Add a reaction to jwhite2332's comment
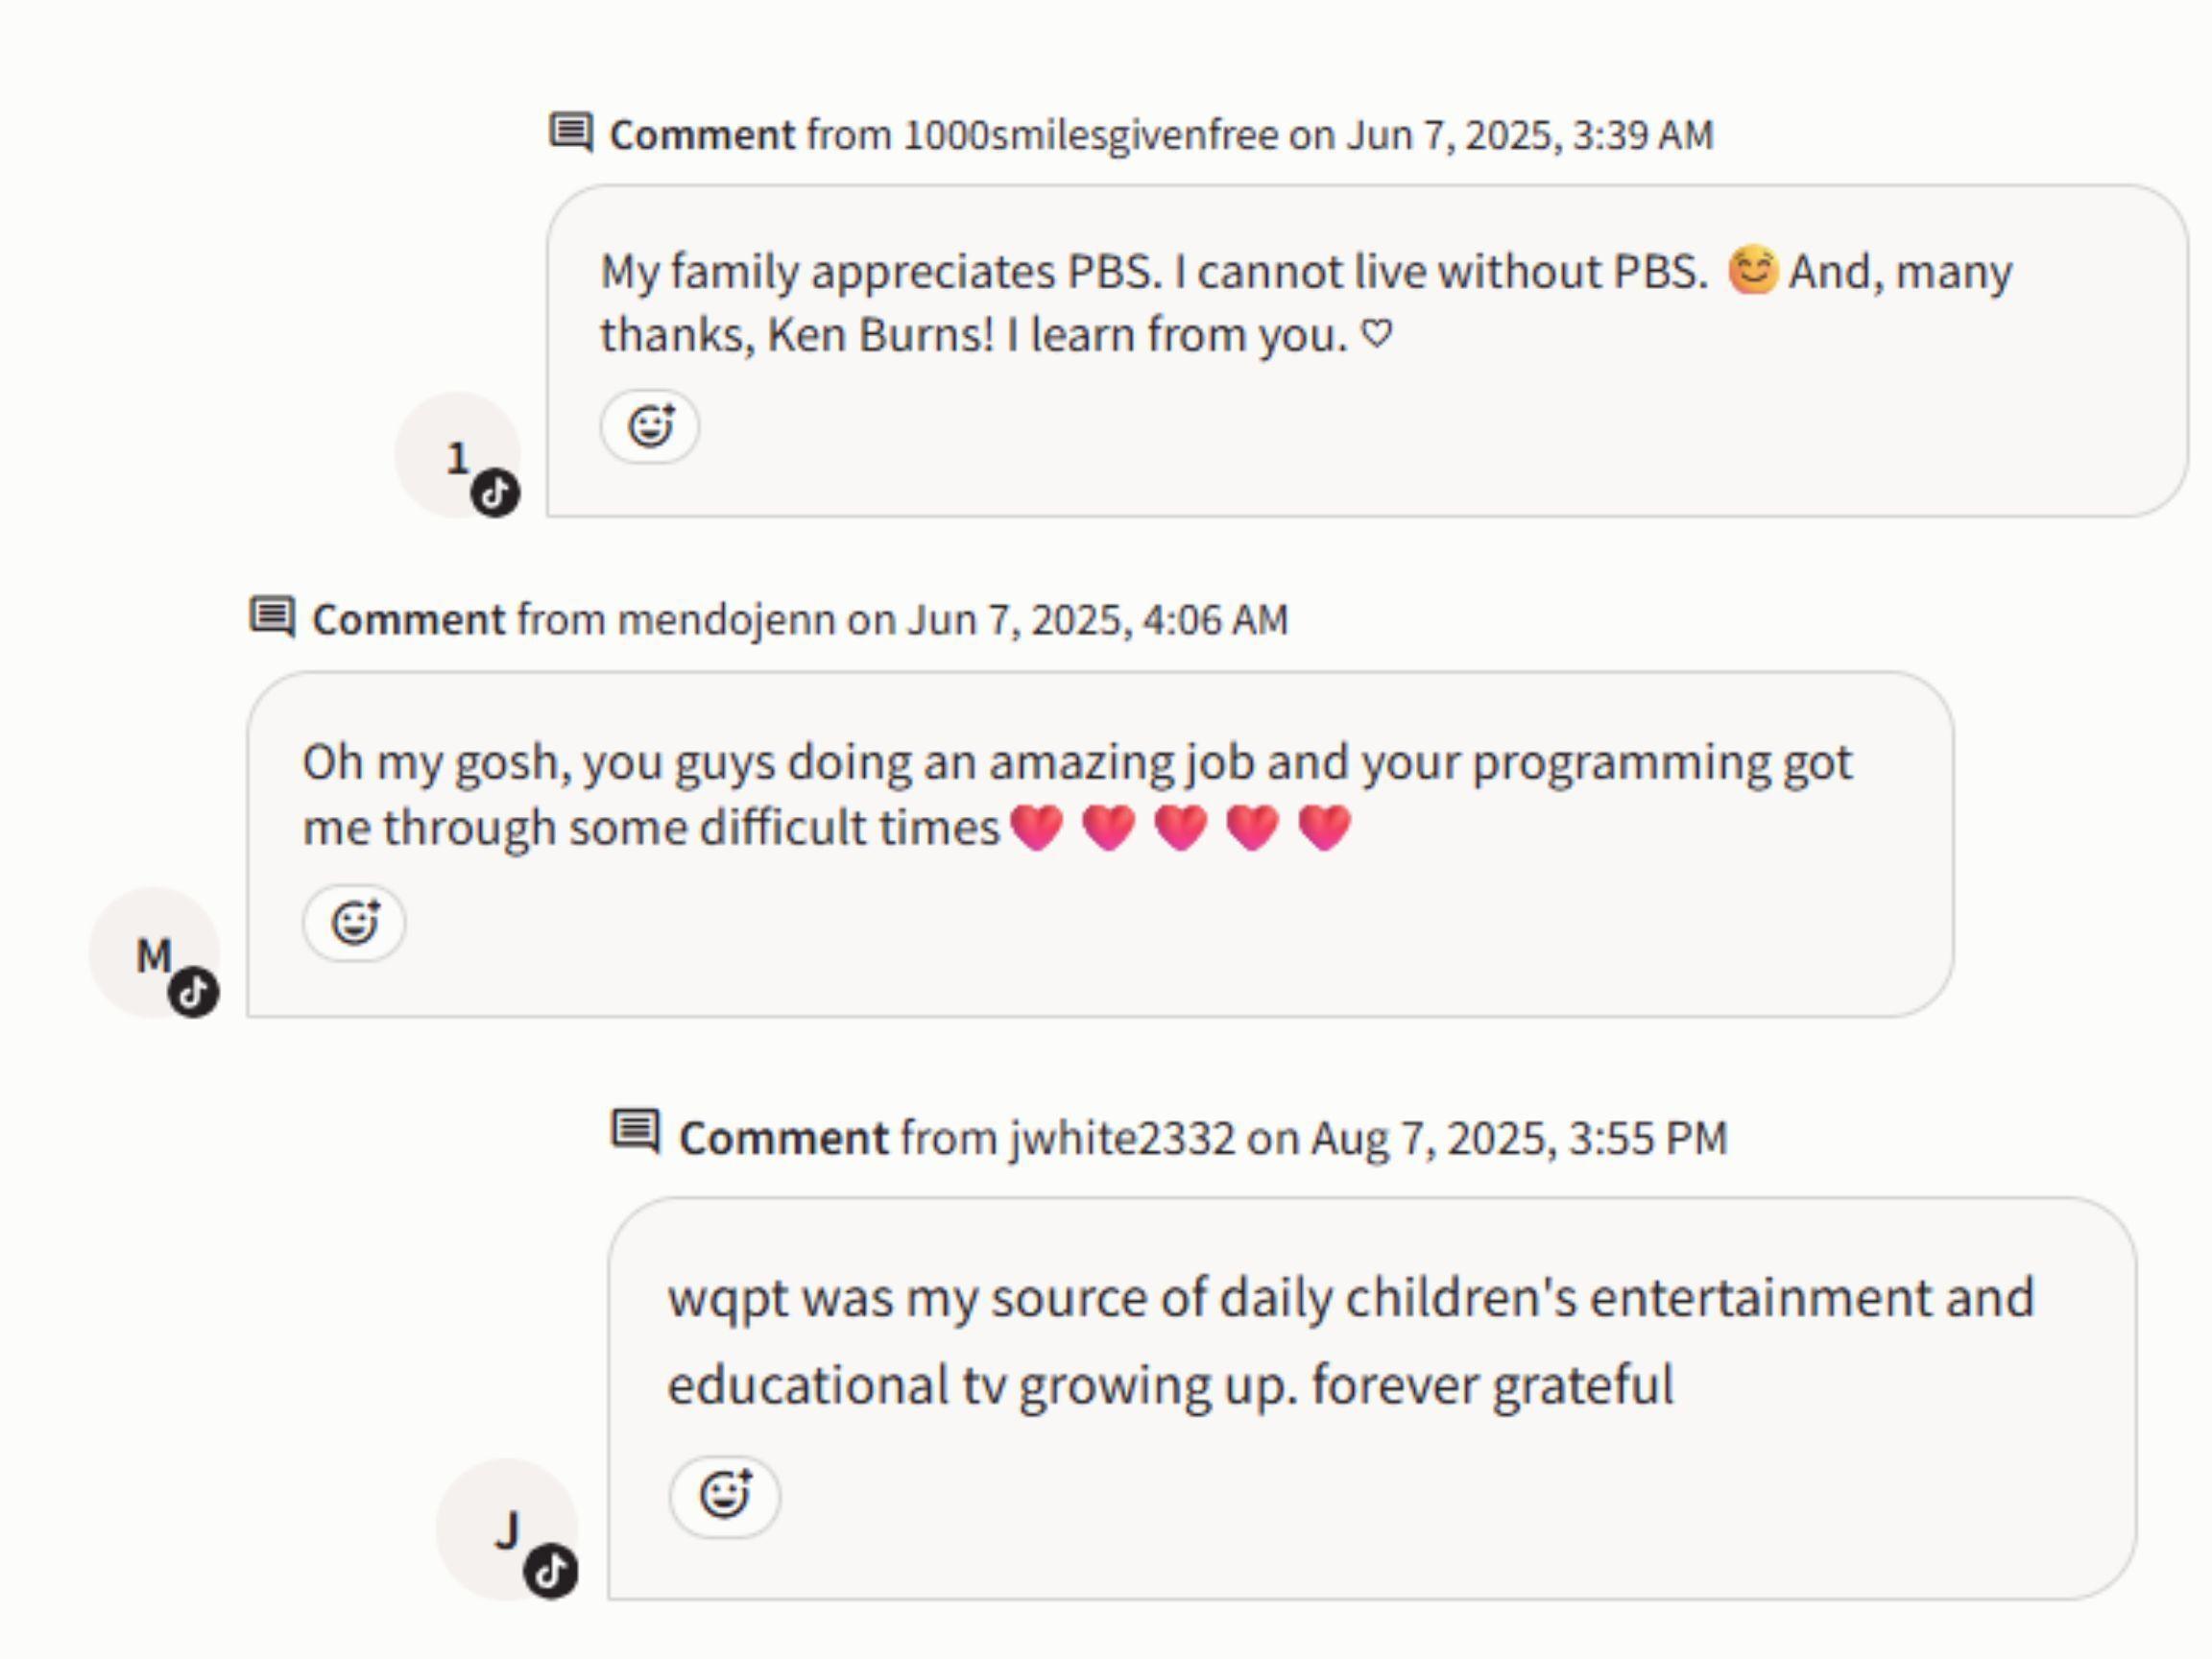The height and width of the screenshot is (1659, 2212). (725, 1496)
